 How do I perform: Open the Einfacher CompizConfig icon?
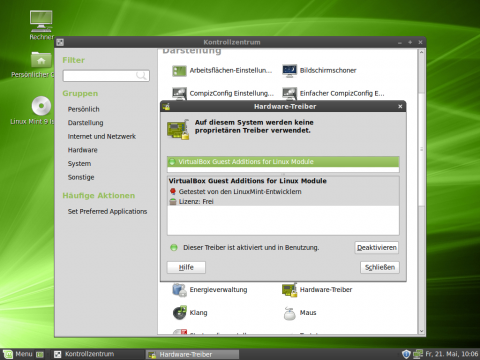pyautogui.click(x=289, y=93)
